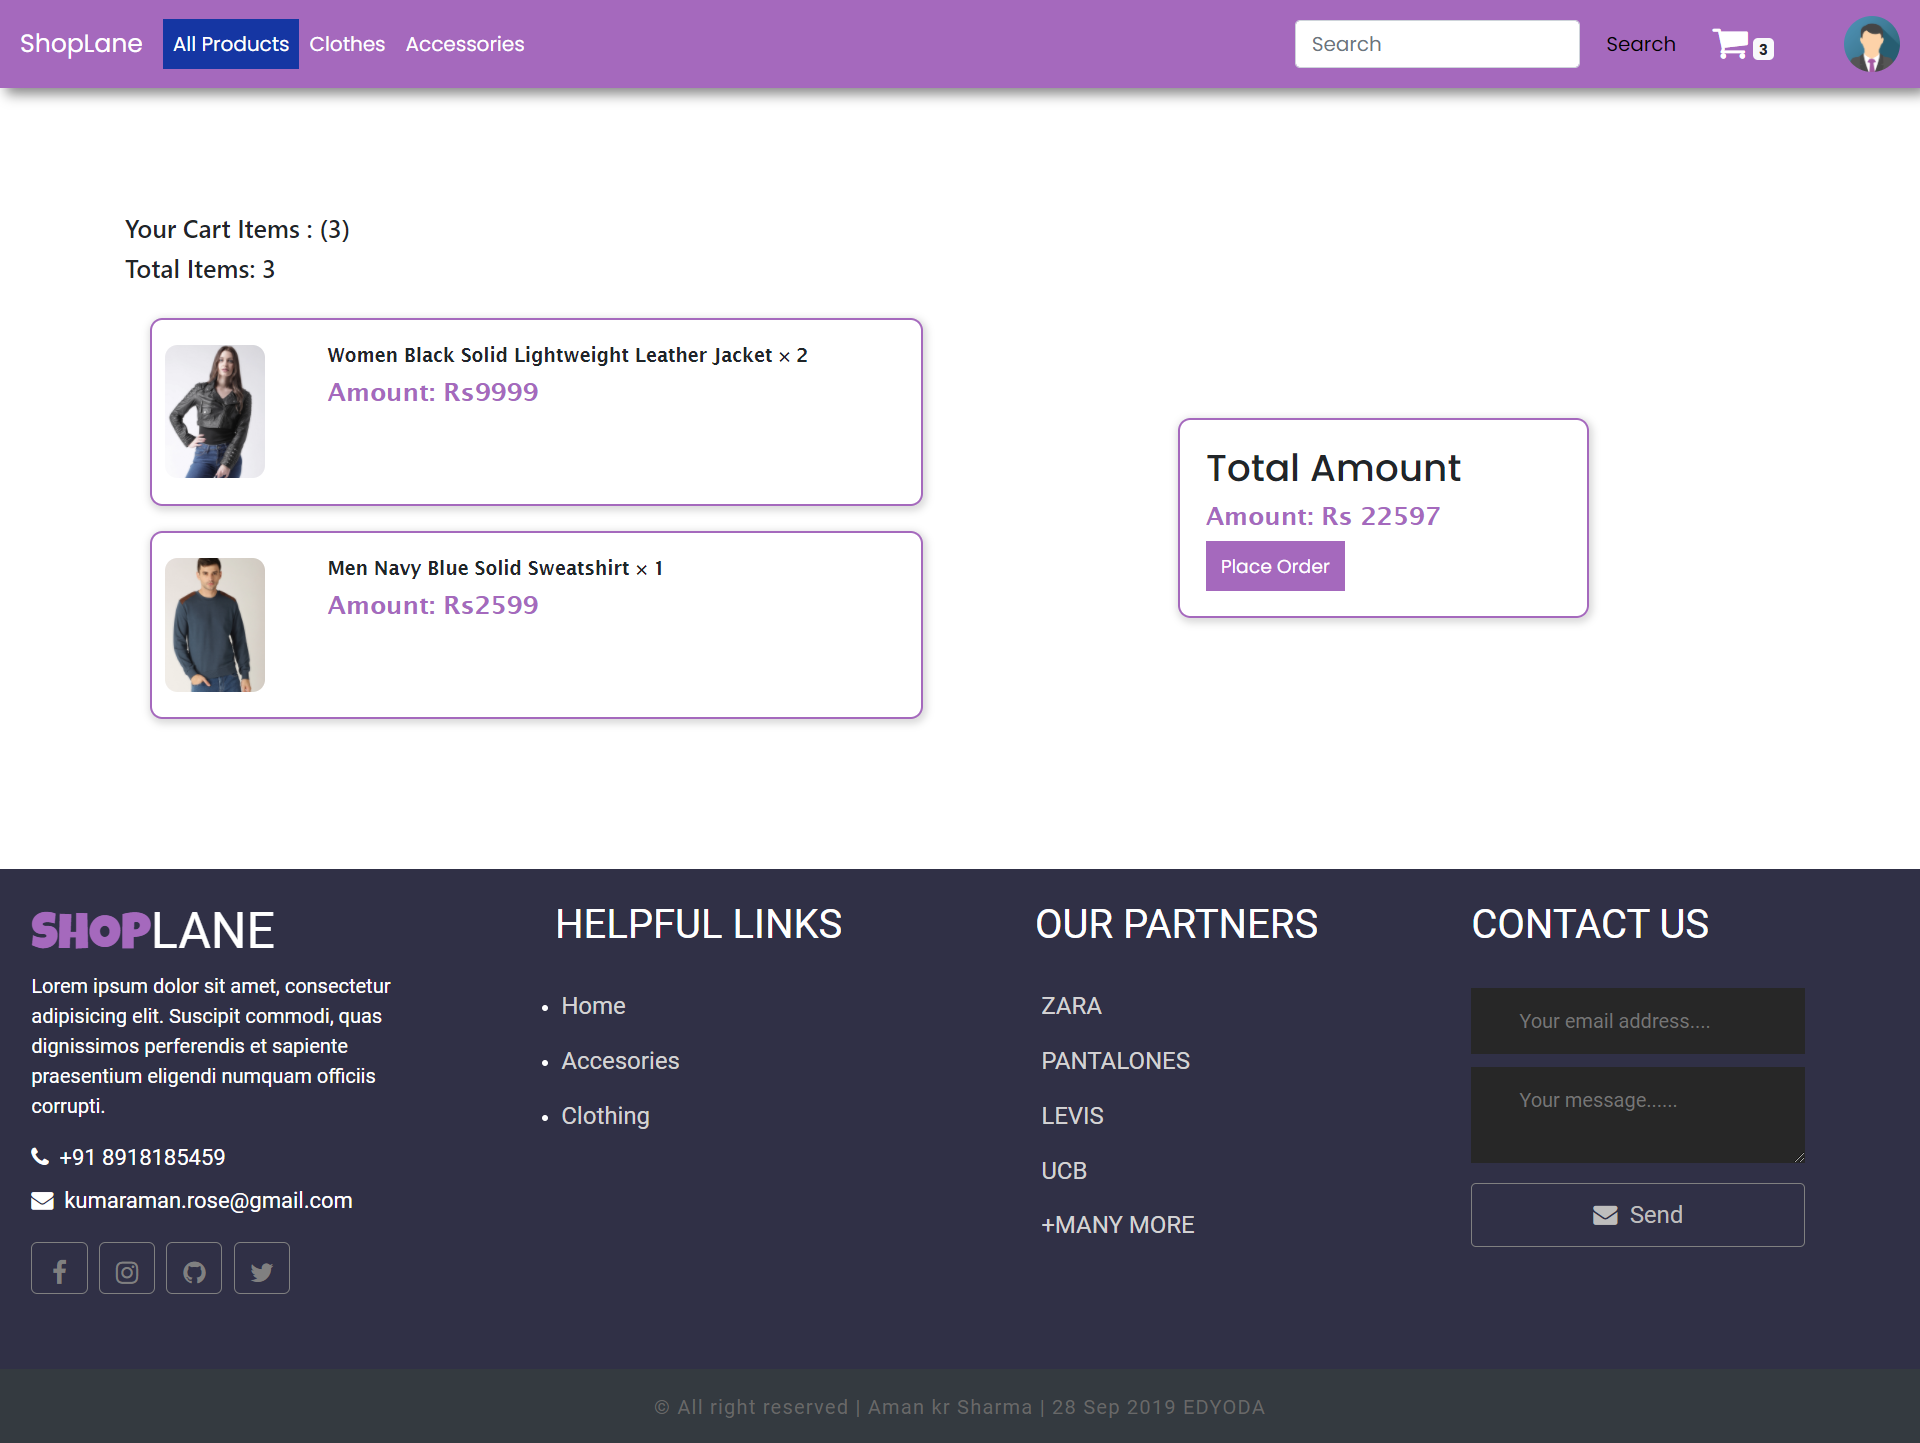Switch to the Clothes tab
The image size is (1920, 1443).
[x=347, y=44]
